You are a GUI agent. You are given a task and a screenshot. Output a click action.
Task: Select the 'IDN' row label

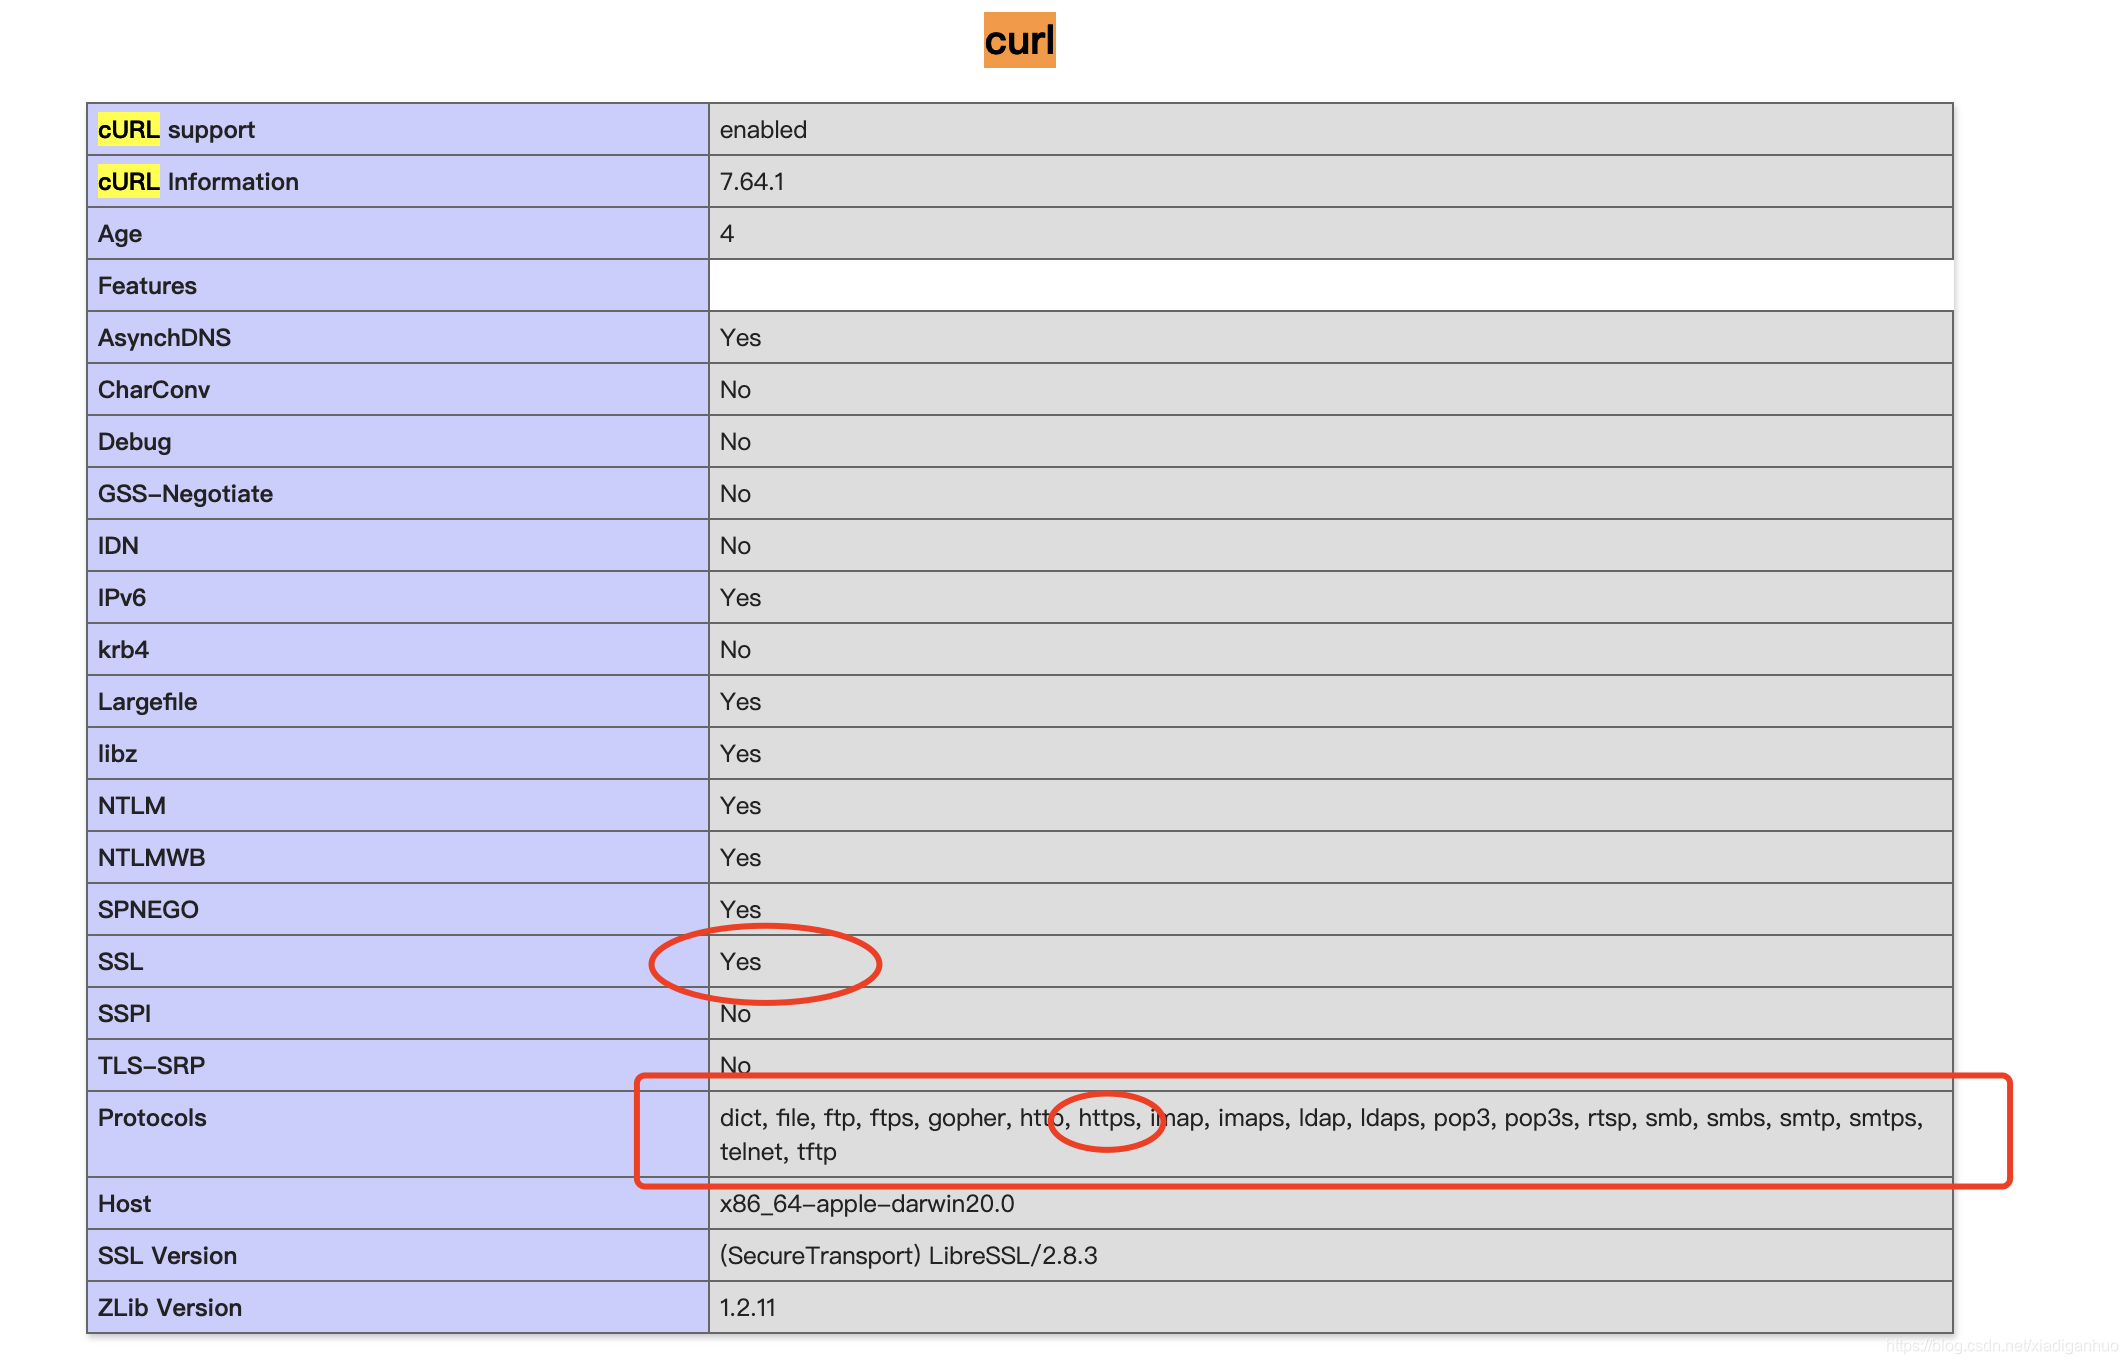118,546
